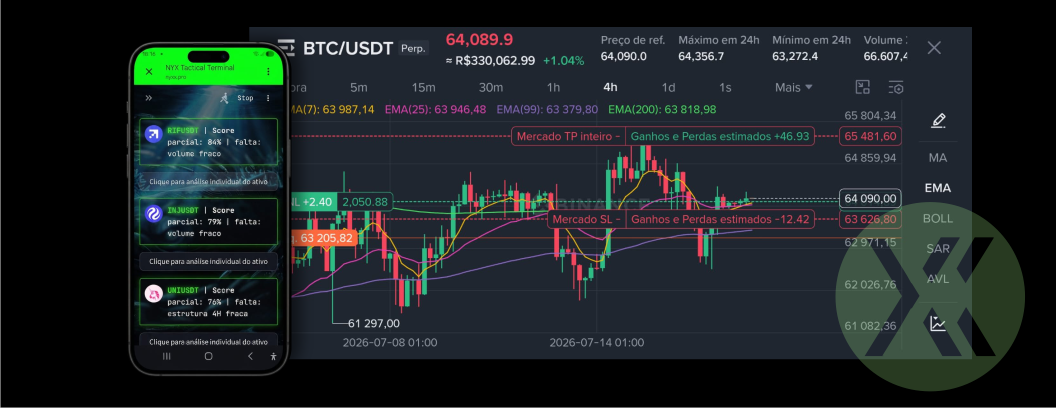Click the 64,089.9 last price
Image resolution: width=1056 pixels, height=408 pixels.
click(479, 40)
